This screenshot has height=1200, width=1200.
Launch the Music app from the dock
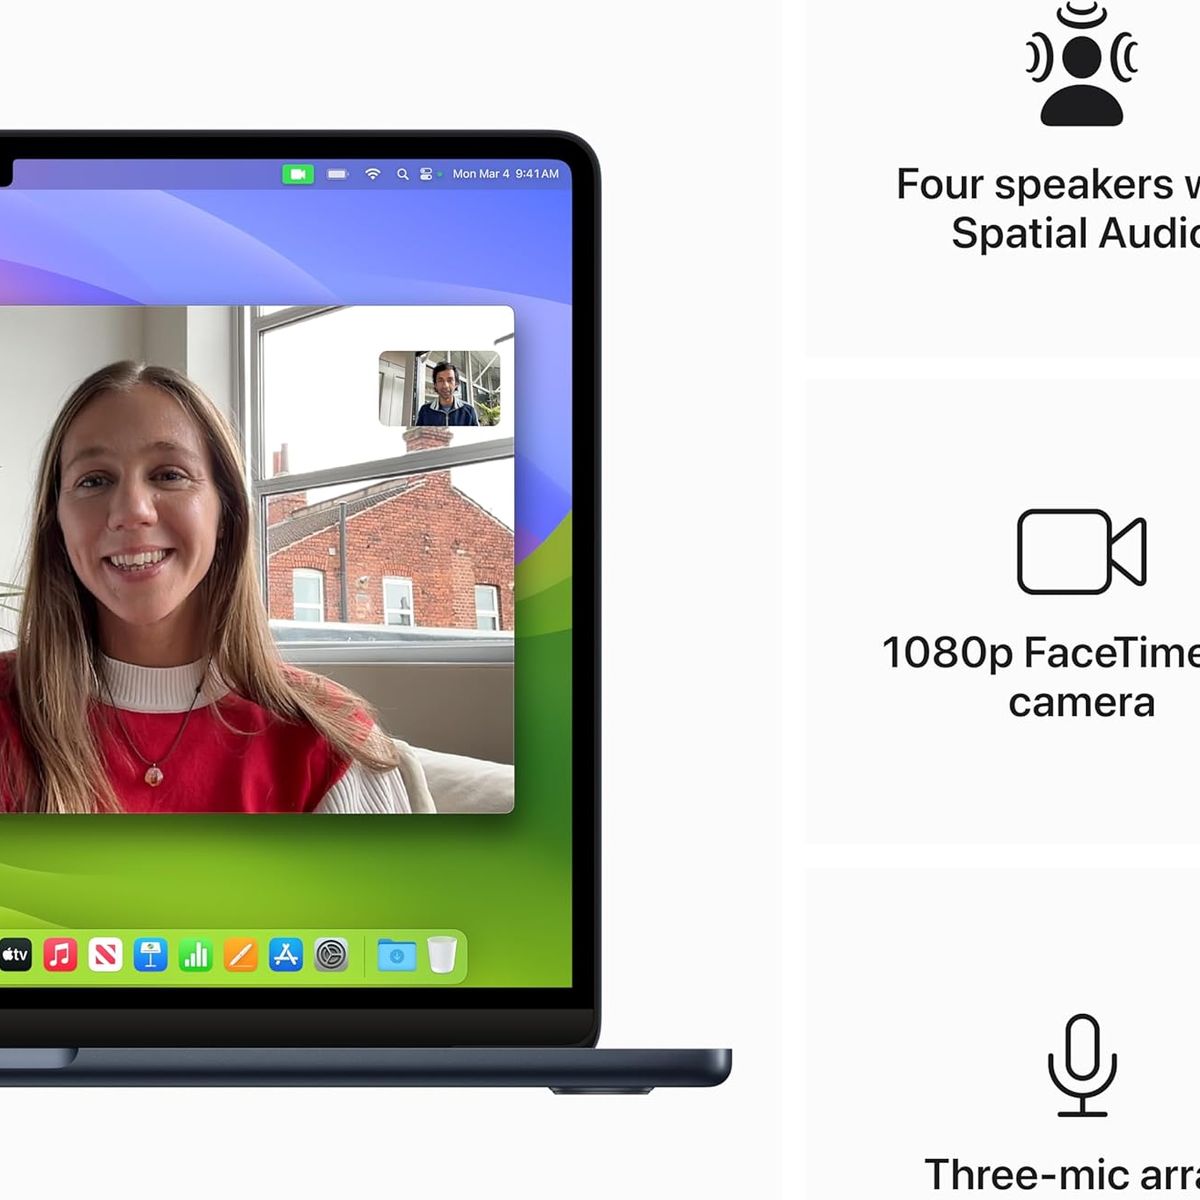(60, 956)
